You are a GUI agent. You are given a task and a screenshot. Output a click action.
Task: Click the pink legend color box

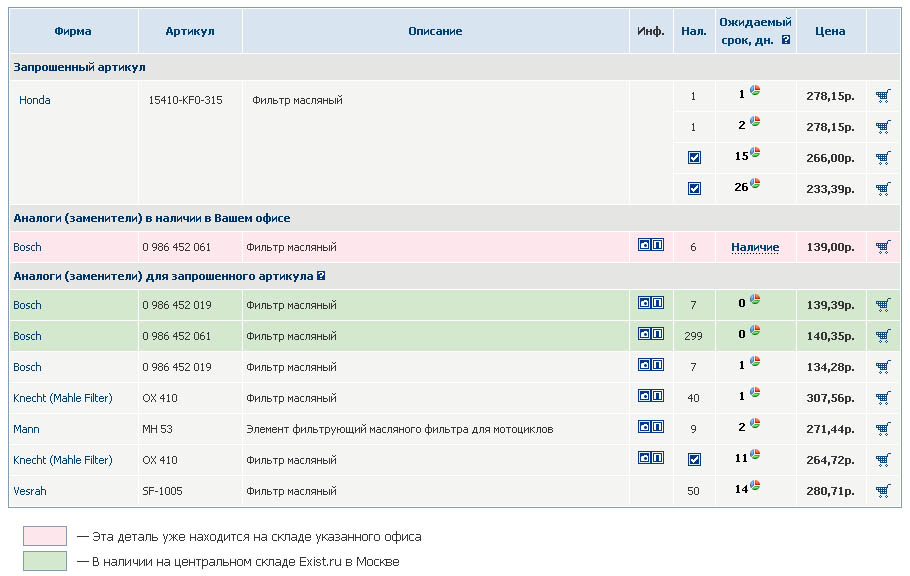coord(45,537)
